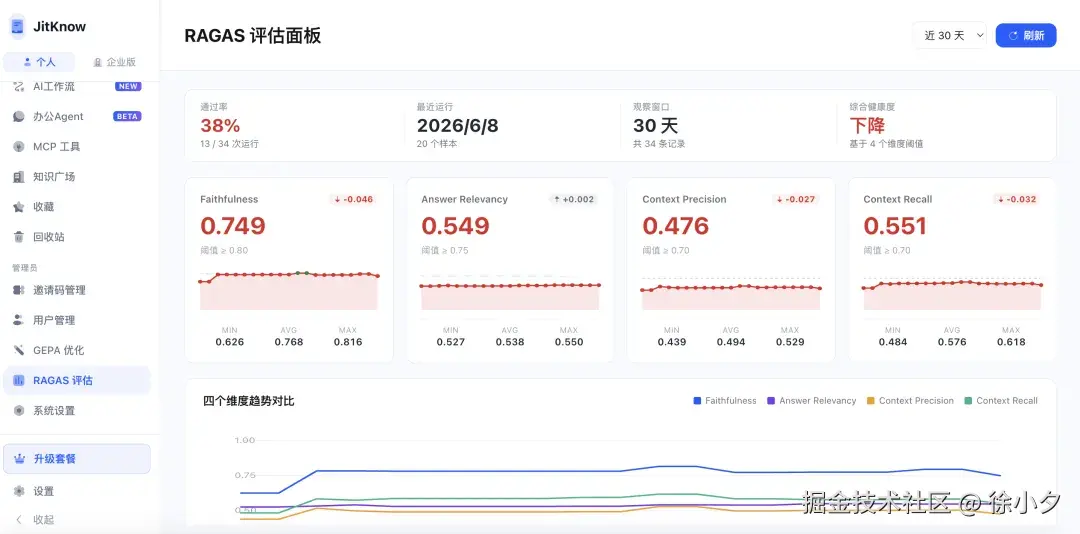Click the Faithfulness -0.046 change badge
The width and height of the screenshot is (1080, 534).
tap(353, 200)
